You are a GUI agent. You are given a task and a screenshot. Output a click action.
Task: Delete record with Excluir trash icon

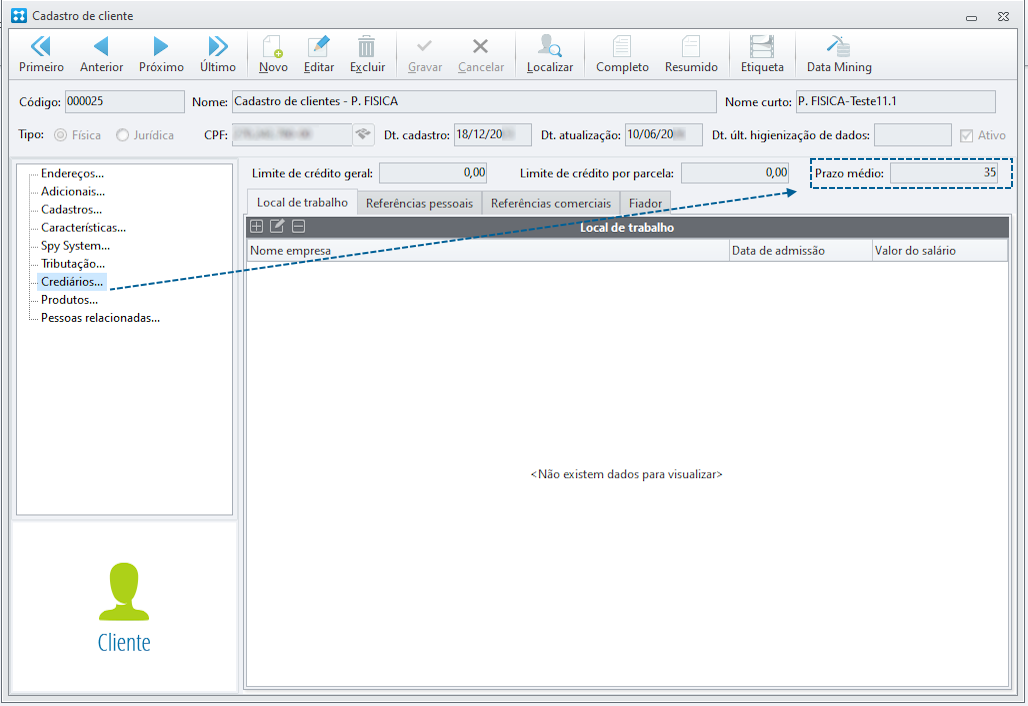click(366, 47)
